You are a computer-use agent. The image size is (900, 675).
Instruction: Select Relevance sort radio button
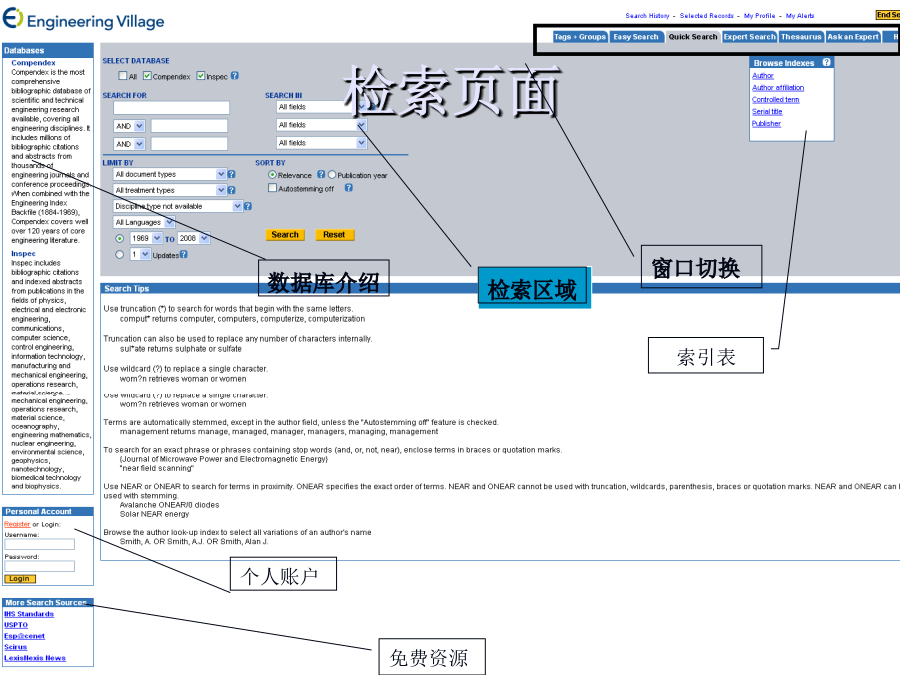tap(273, 174)
